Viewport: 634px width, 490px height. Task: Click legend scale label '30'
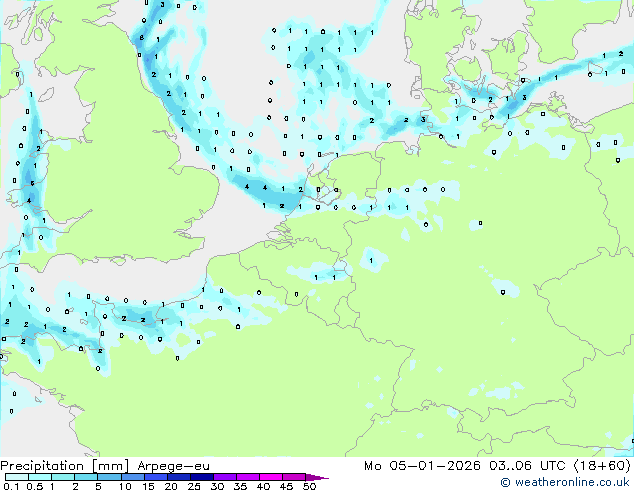click(217, 486)
